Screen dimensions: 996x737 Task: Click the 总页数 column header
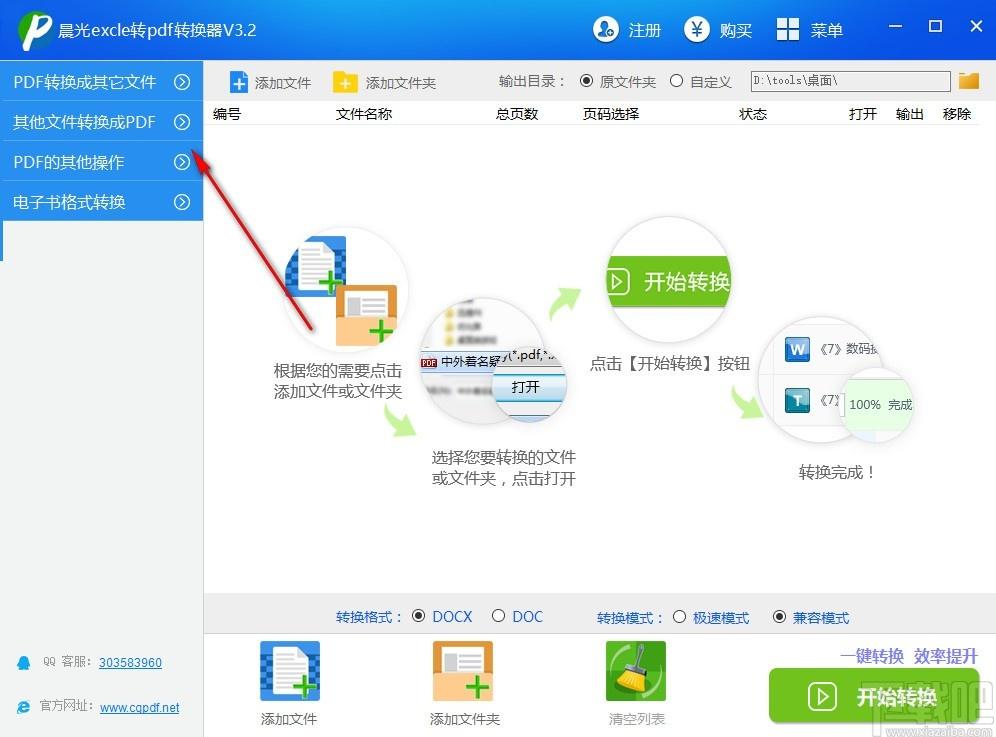pyautogui.click(x=517, y=114)
